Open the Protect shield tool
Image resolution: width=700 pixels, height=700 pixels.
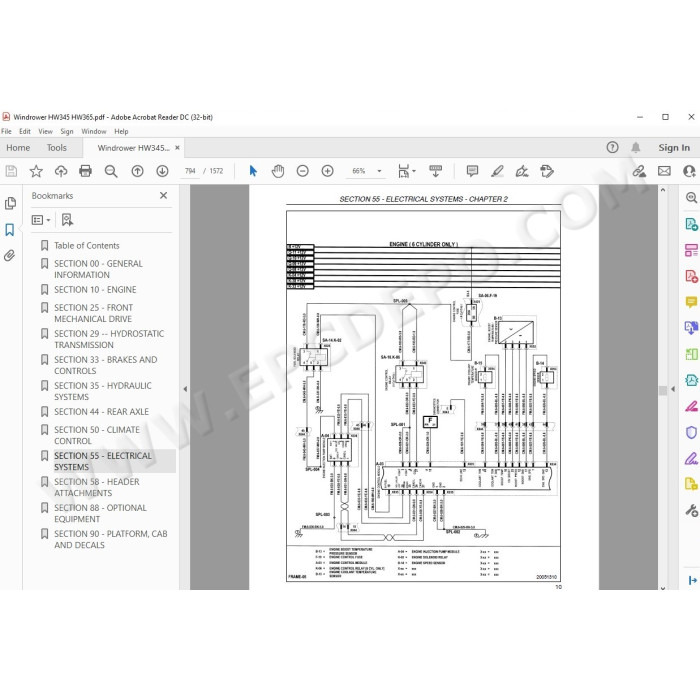691,432
